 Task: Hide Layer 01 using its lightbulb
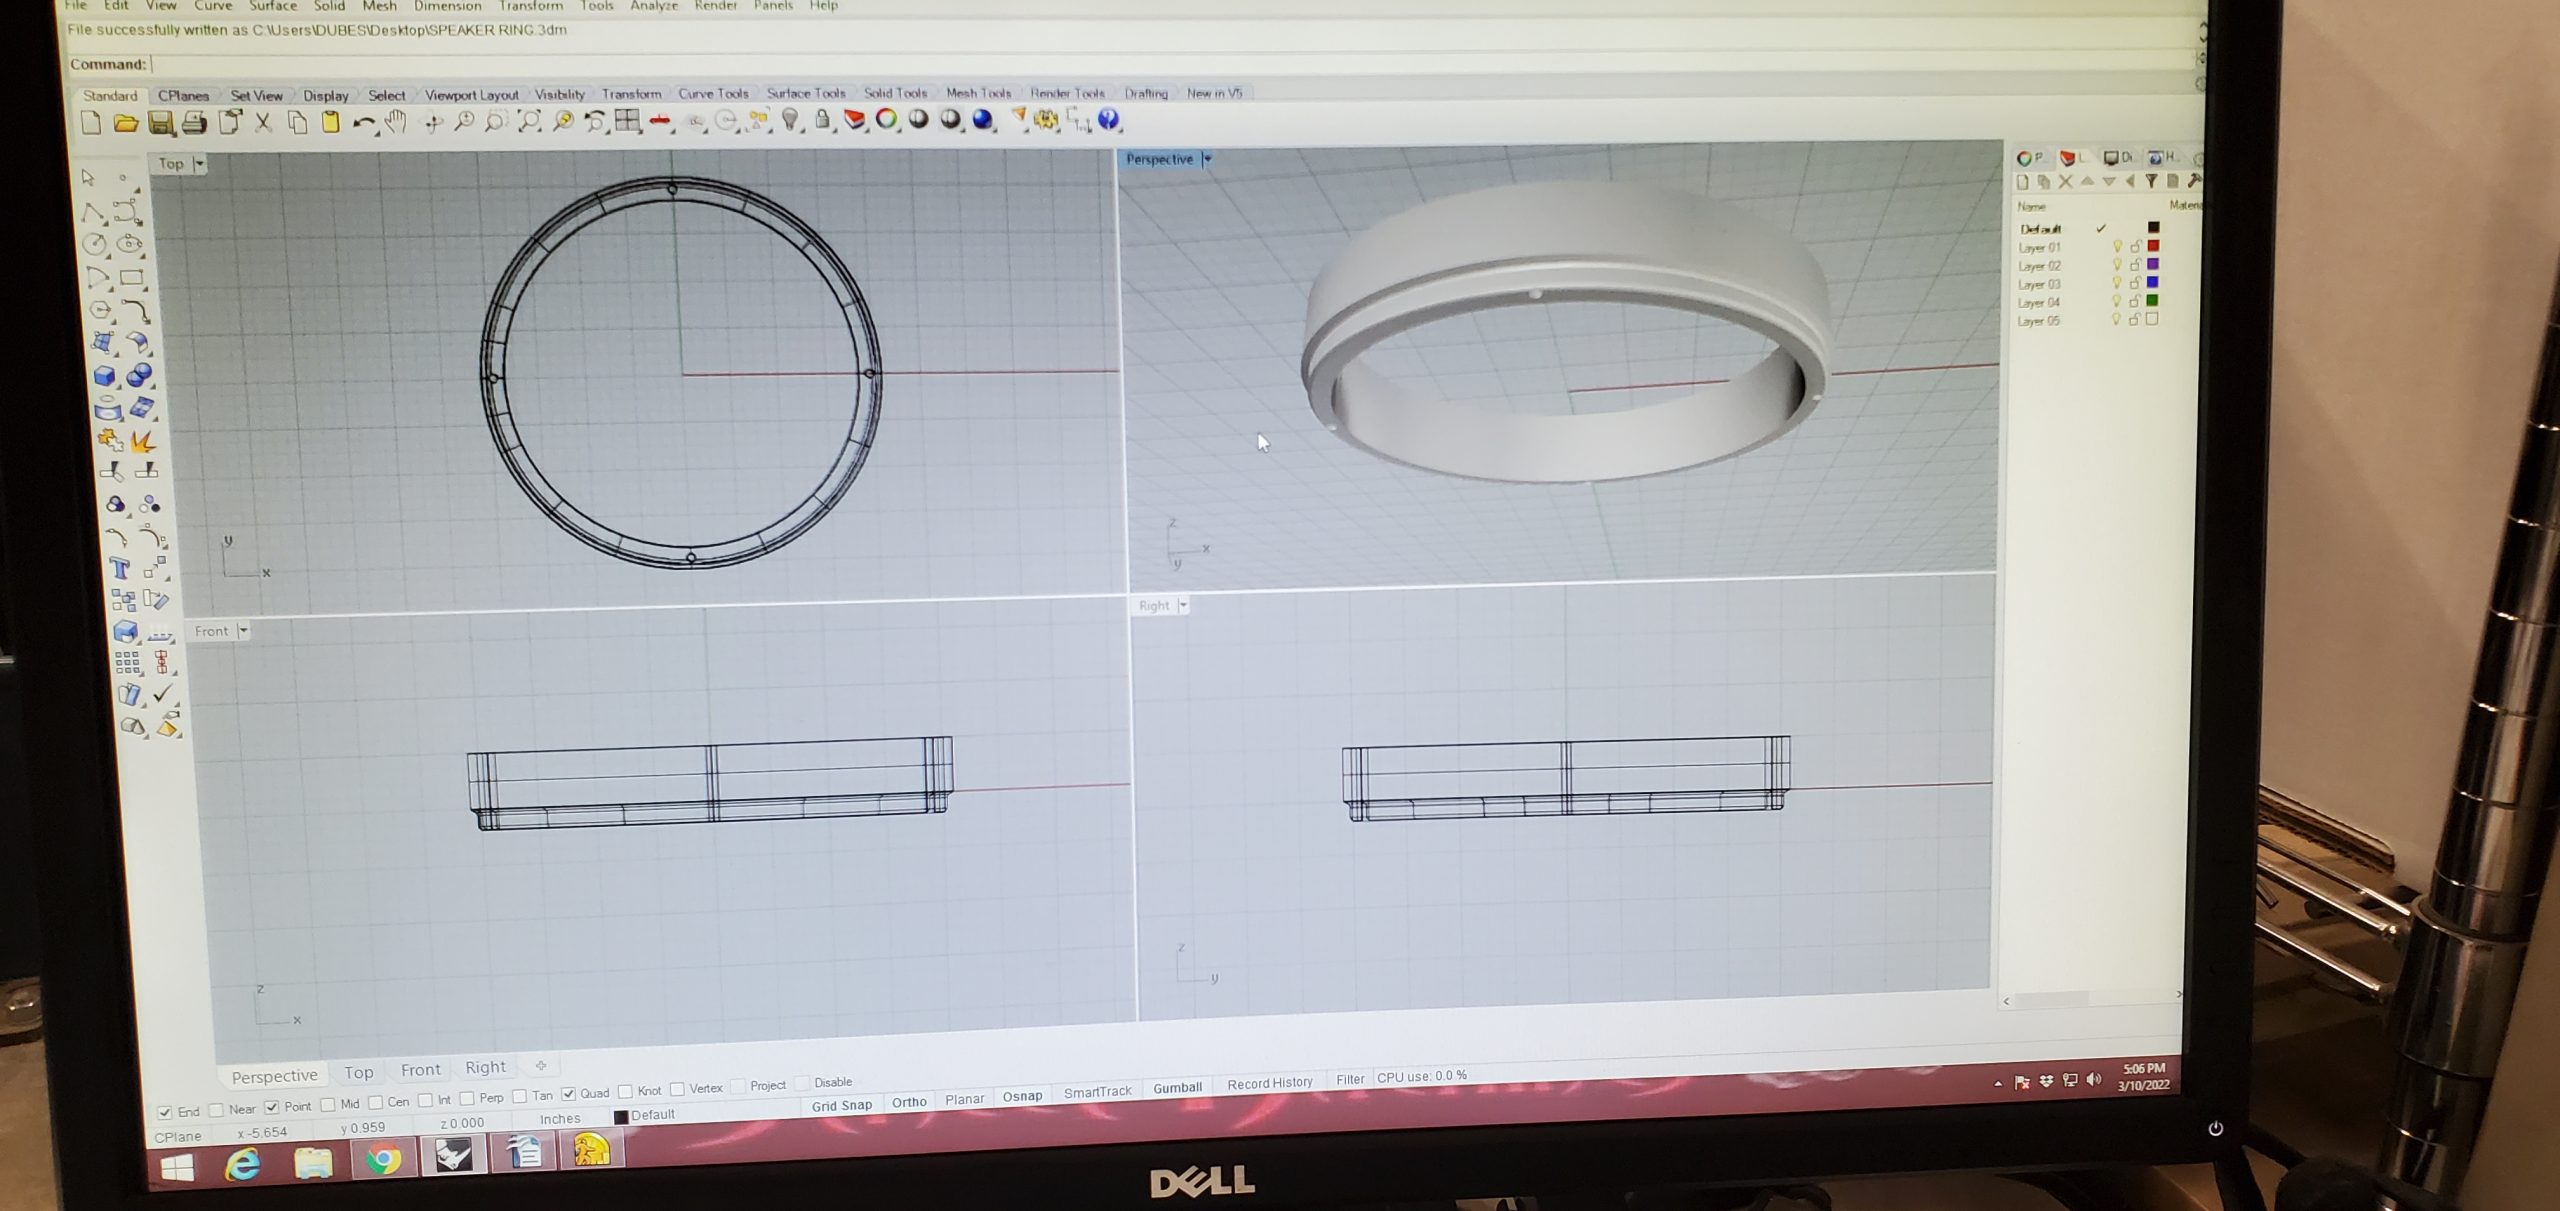[2116, 247]
